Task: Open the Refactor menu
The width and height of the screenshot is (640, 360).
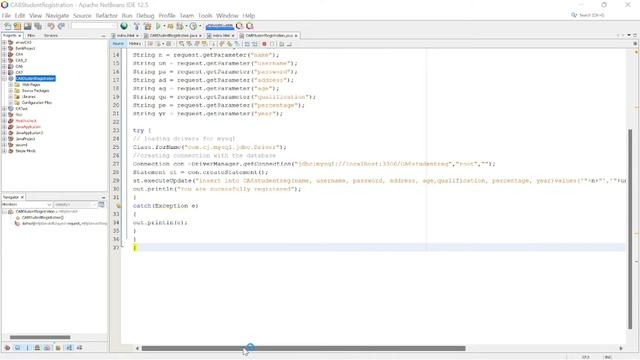Action: point(106,16)
